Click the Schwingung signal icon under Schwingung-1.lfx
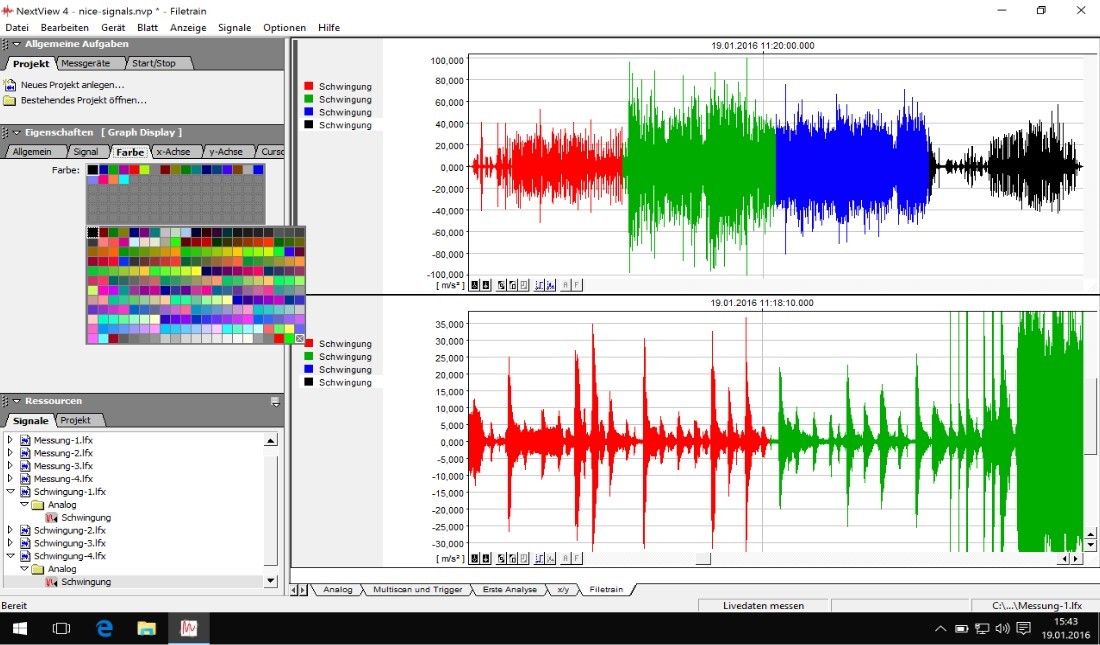The width and height of the screenshot is (1100, 645). click(51, 518)
